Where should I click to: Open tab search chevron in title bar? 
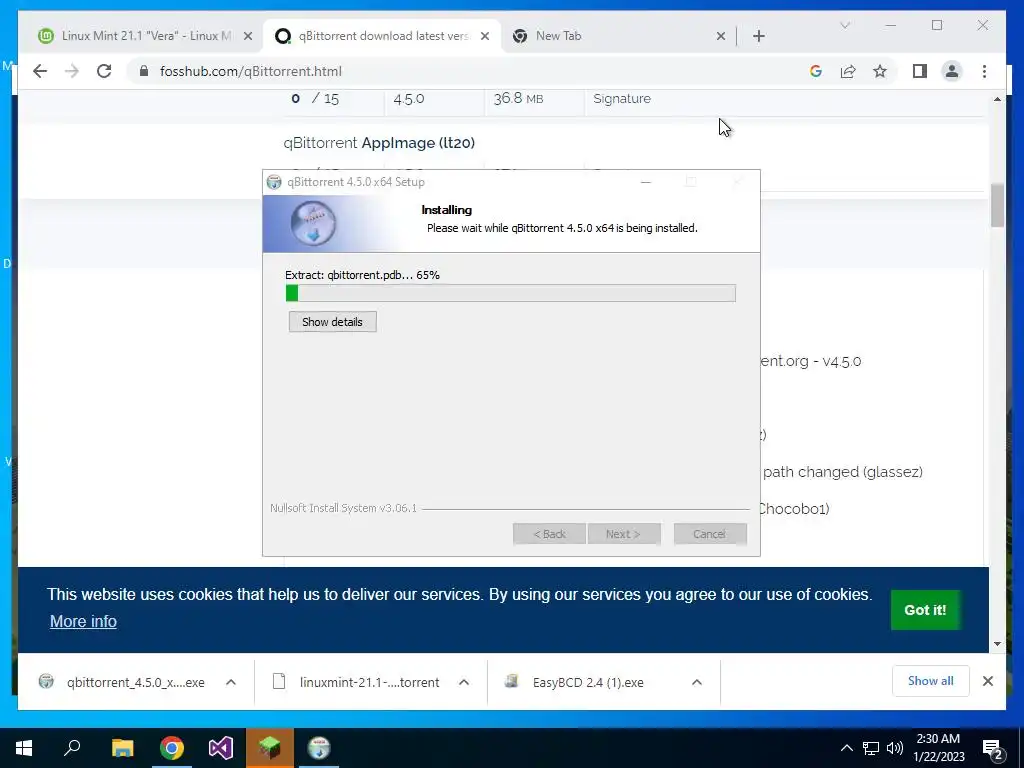844,25
